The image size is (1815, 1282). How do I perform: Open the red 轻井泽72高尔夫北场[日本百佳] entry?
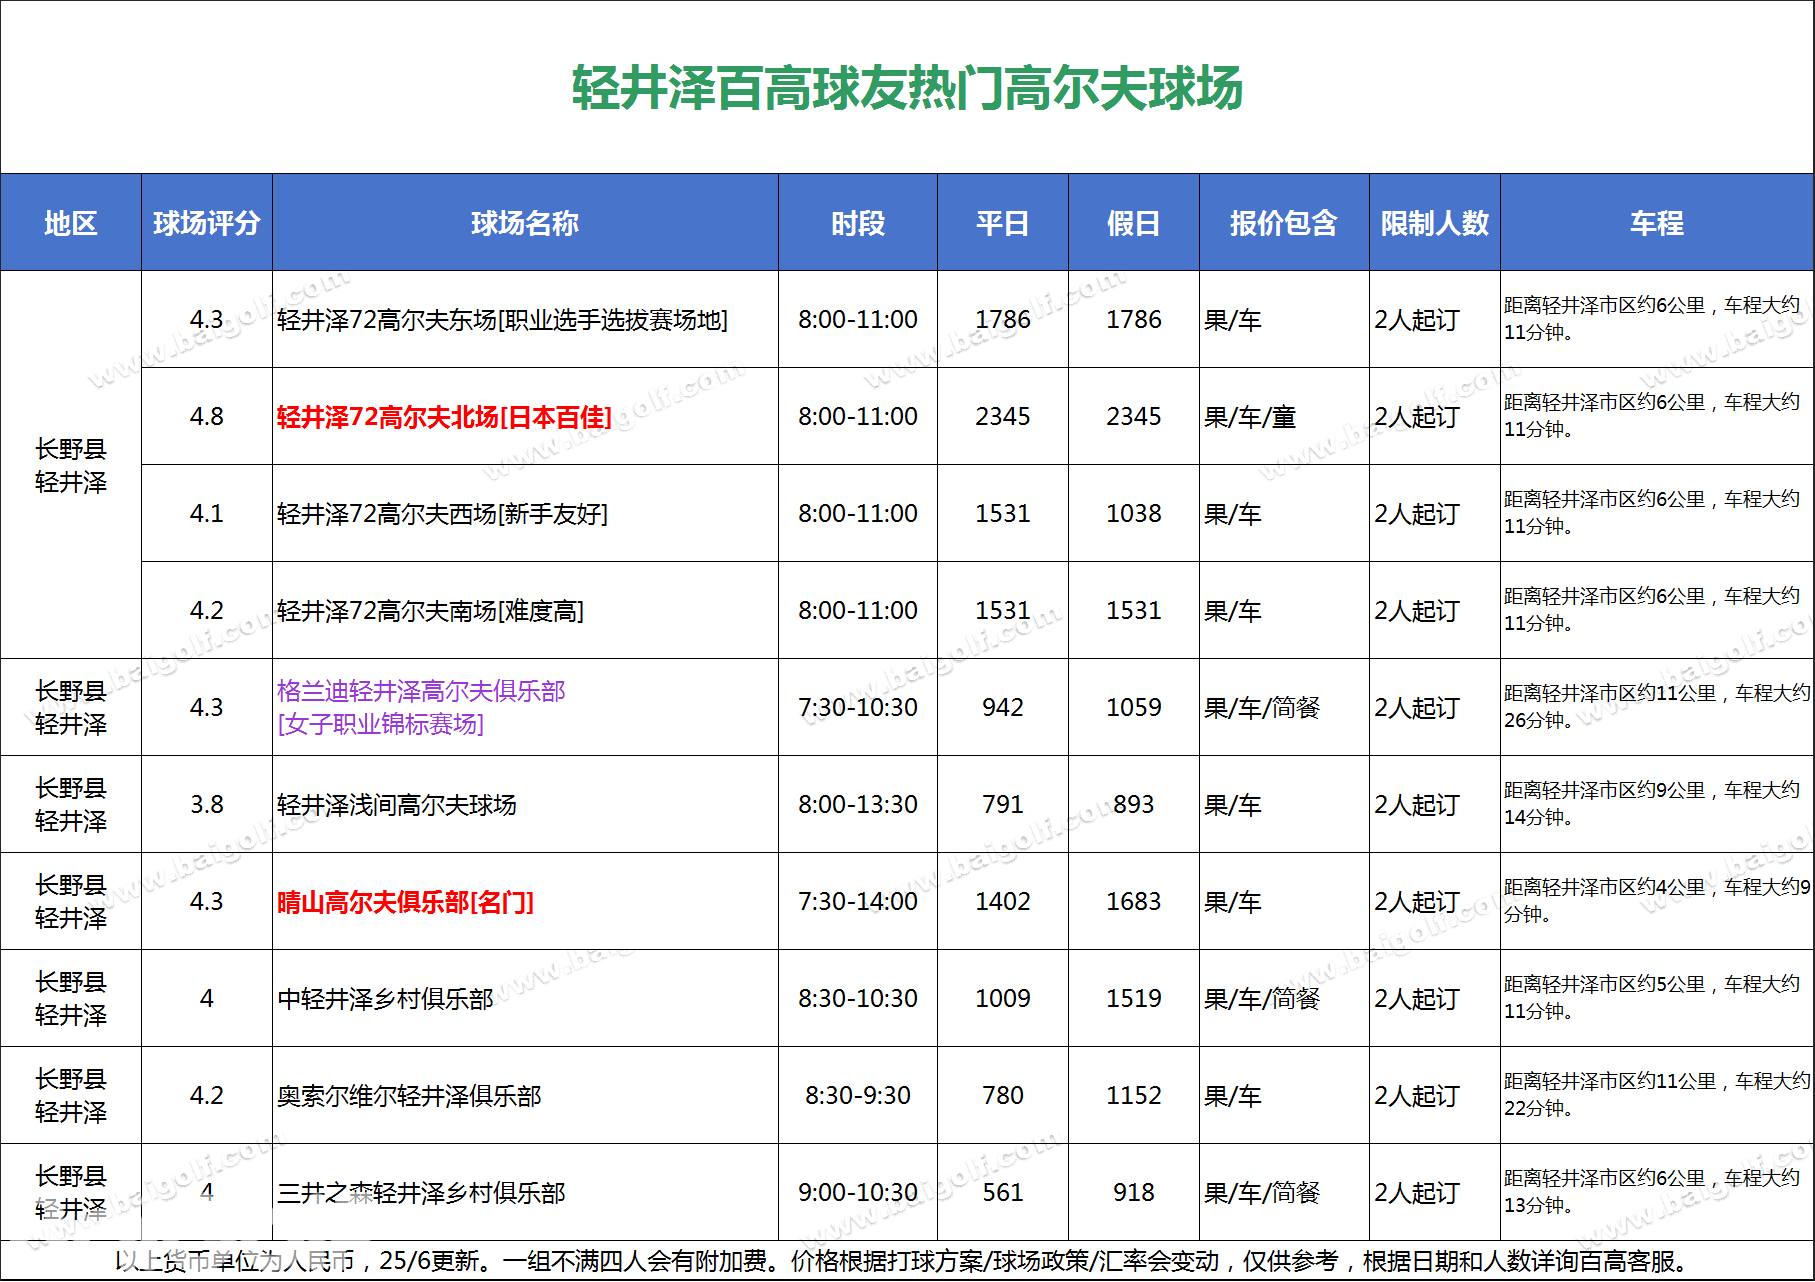click(x=444, y=417)
